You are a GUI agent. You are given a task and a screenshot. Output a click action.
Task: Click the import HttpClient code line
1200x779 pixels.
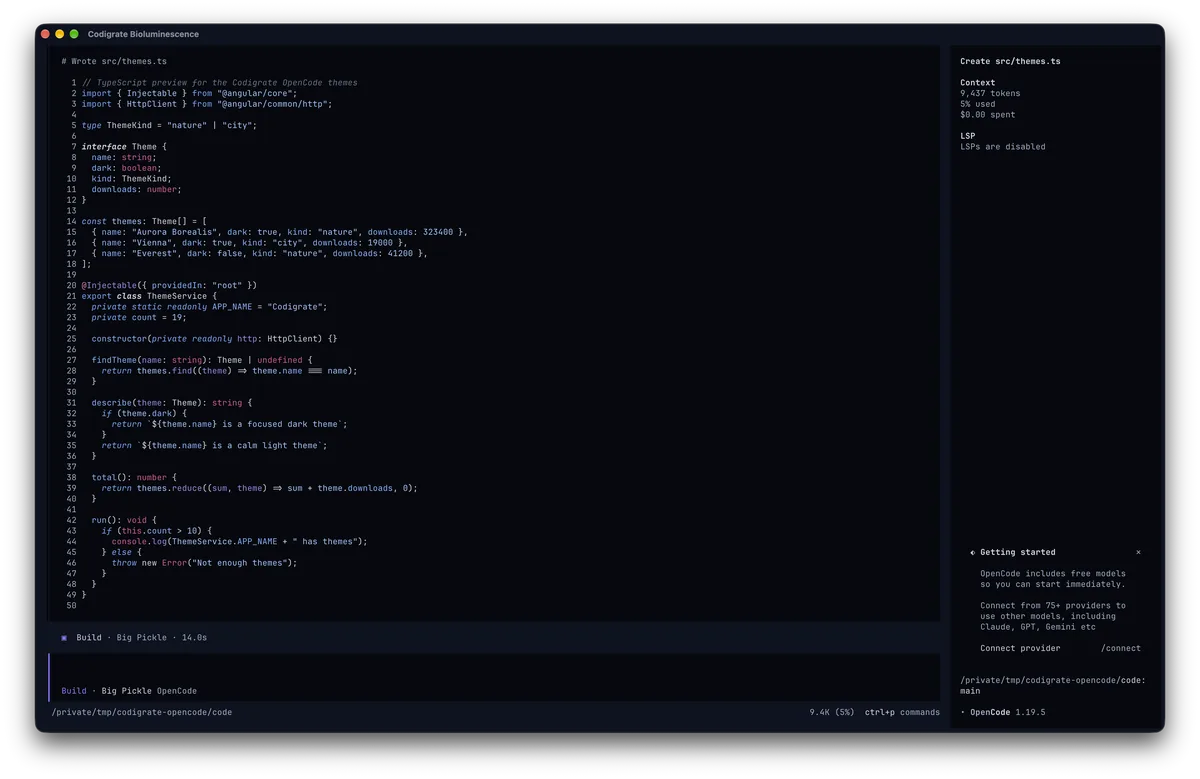[207, 104]
